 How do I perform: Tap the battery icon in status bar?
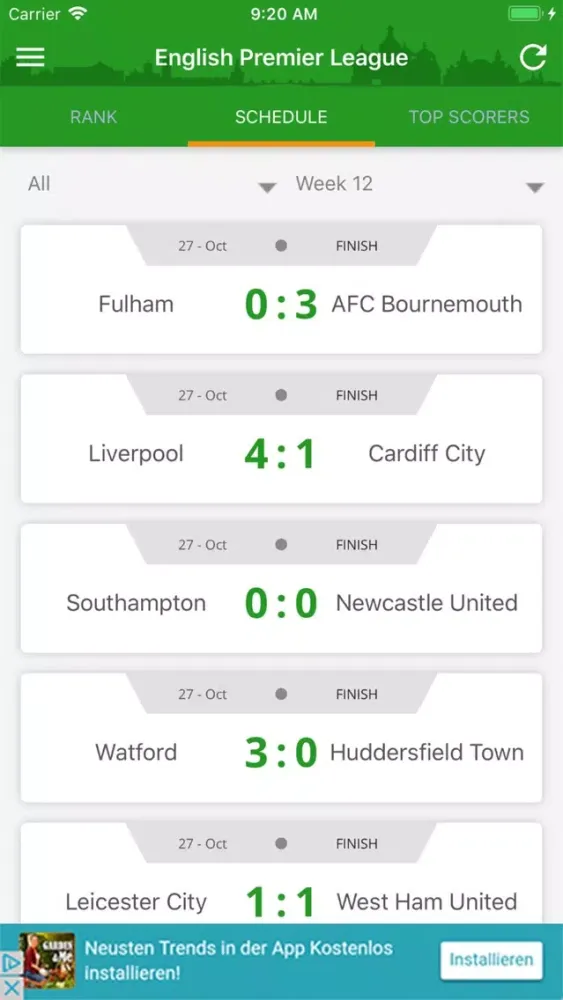(x=525, y=14)
